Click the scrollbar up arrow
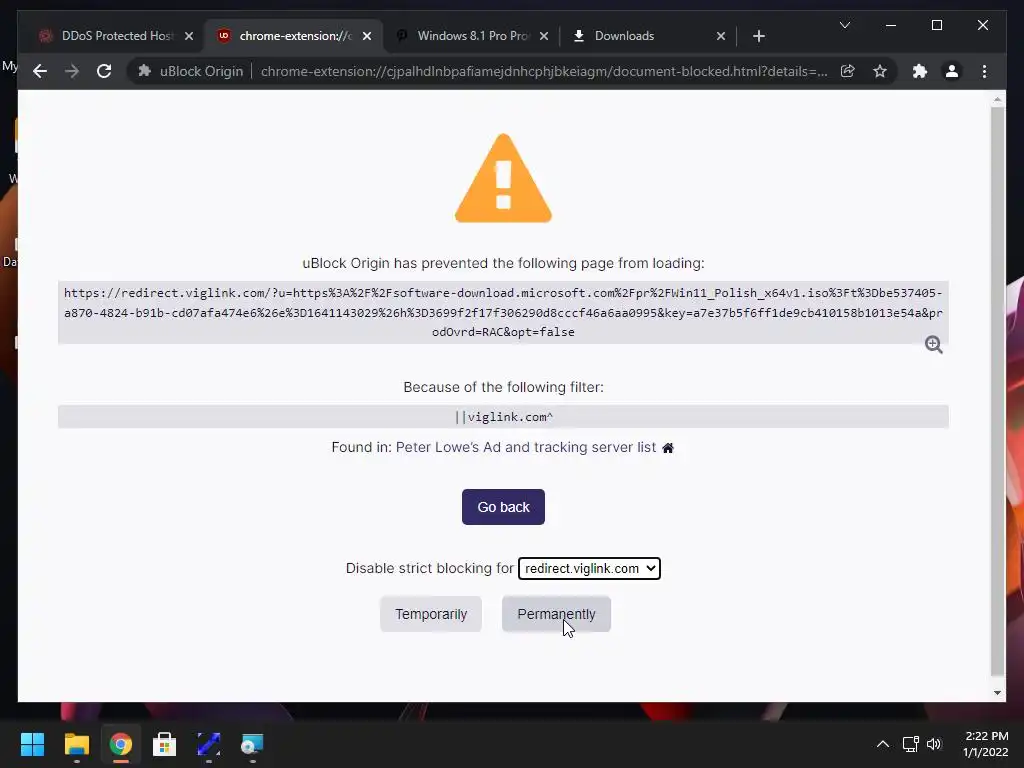The width and height of the screenshot is (1024, 768). (x=997, y=100)
